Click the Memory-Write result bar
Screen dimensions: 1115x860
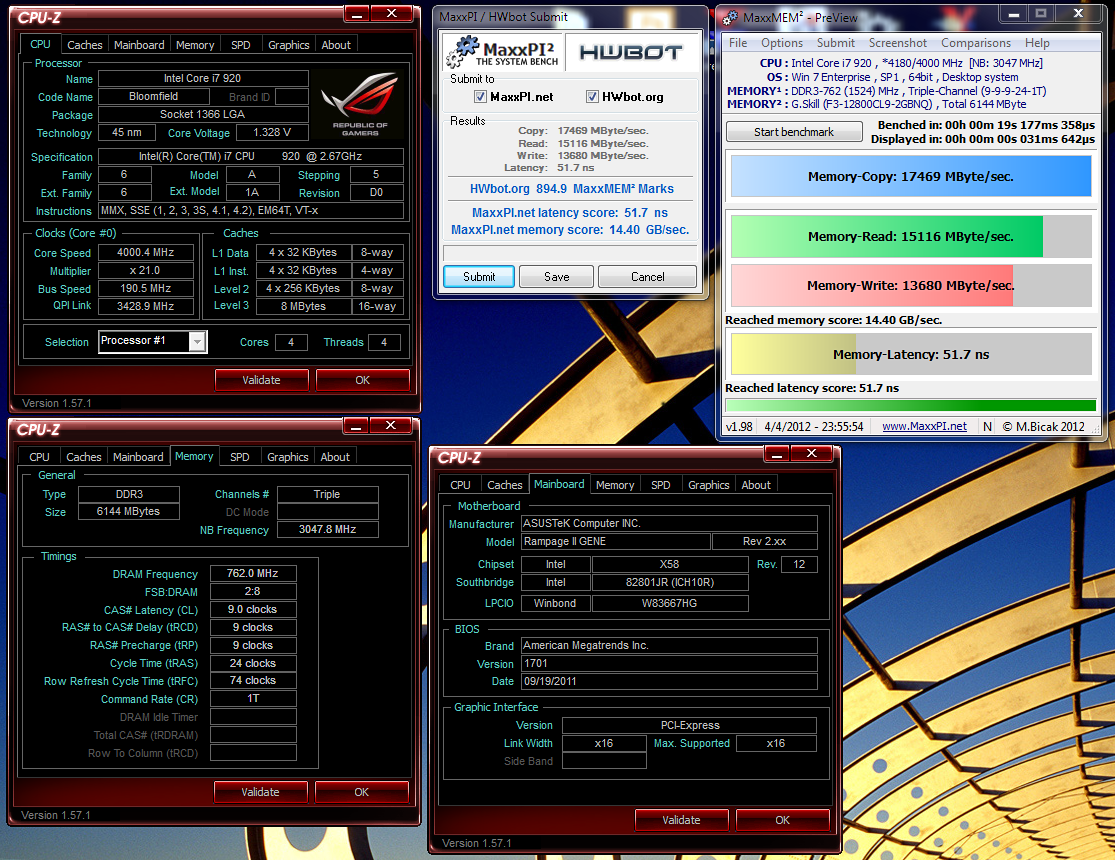910,285
